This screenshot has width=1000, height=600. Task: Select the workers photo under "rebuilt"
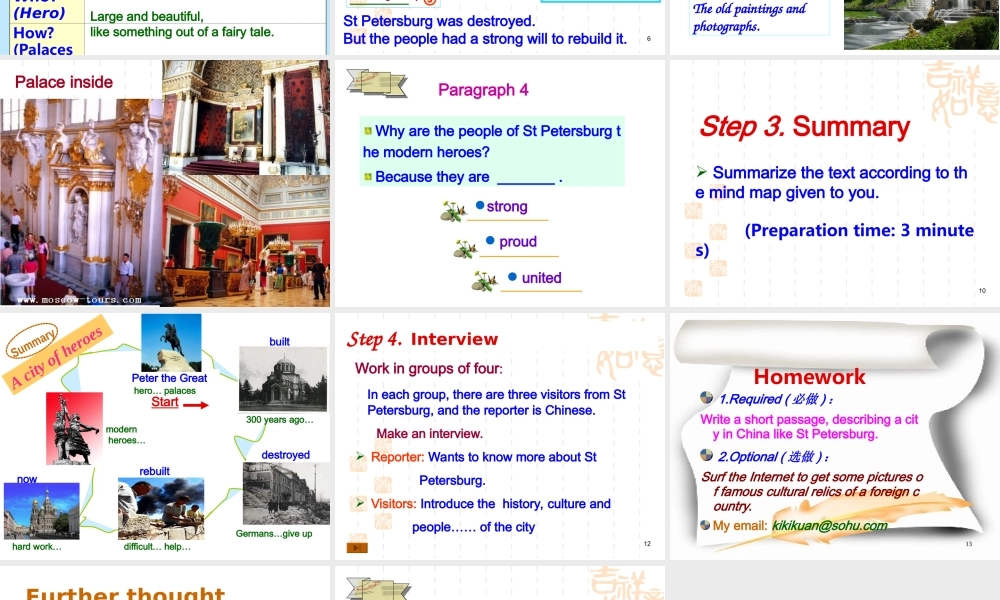(x=161, y=509)
